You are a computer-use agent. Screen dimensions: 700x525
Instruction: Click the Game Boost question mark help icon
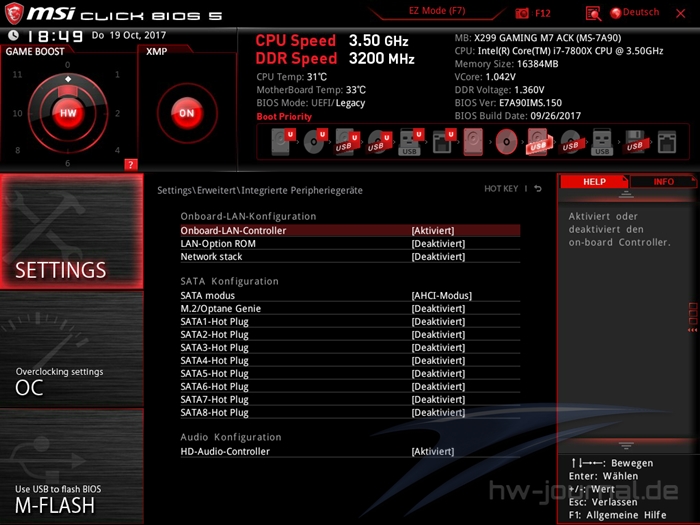[x=130, y=165]
